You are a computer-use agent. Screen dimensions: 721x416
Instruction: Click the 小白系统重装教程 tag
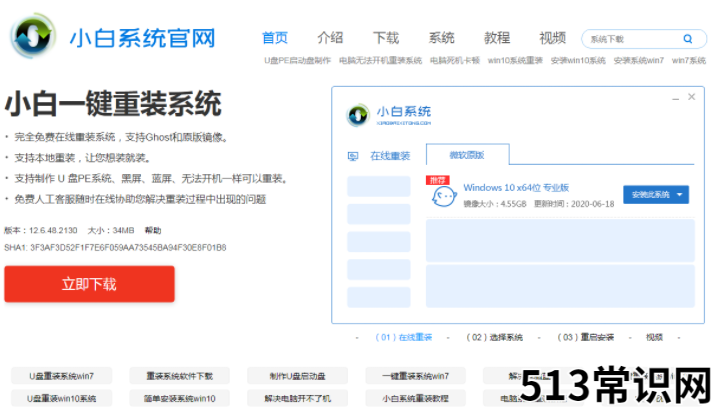point(416,398)
